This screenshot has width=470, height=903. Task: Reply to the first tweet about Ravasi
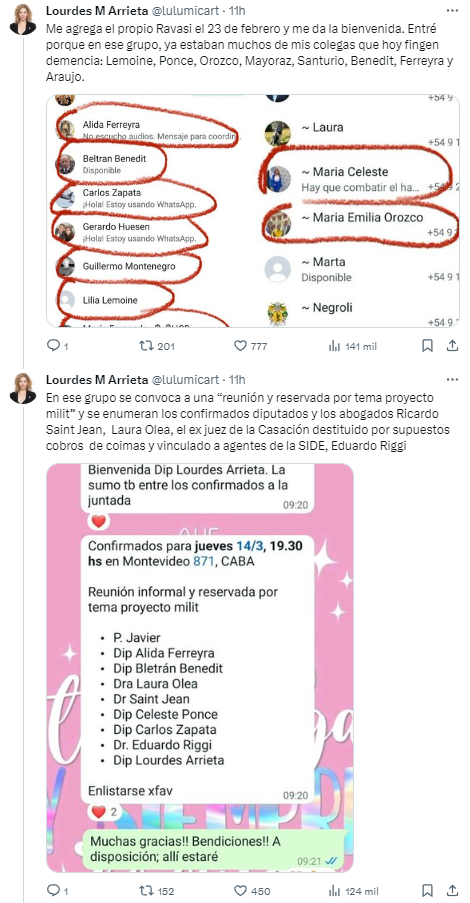58,346
